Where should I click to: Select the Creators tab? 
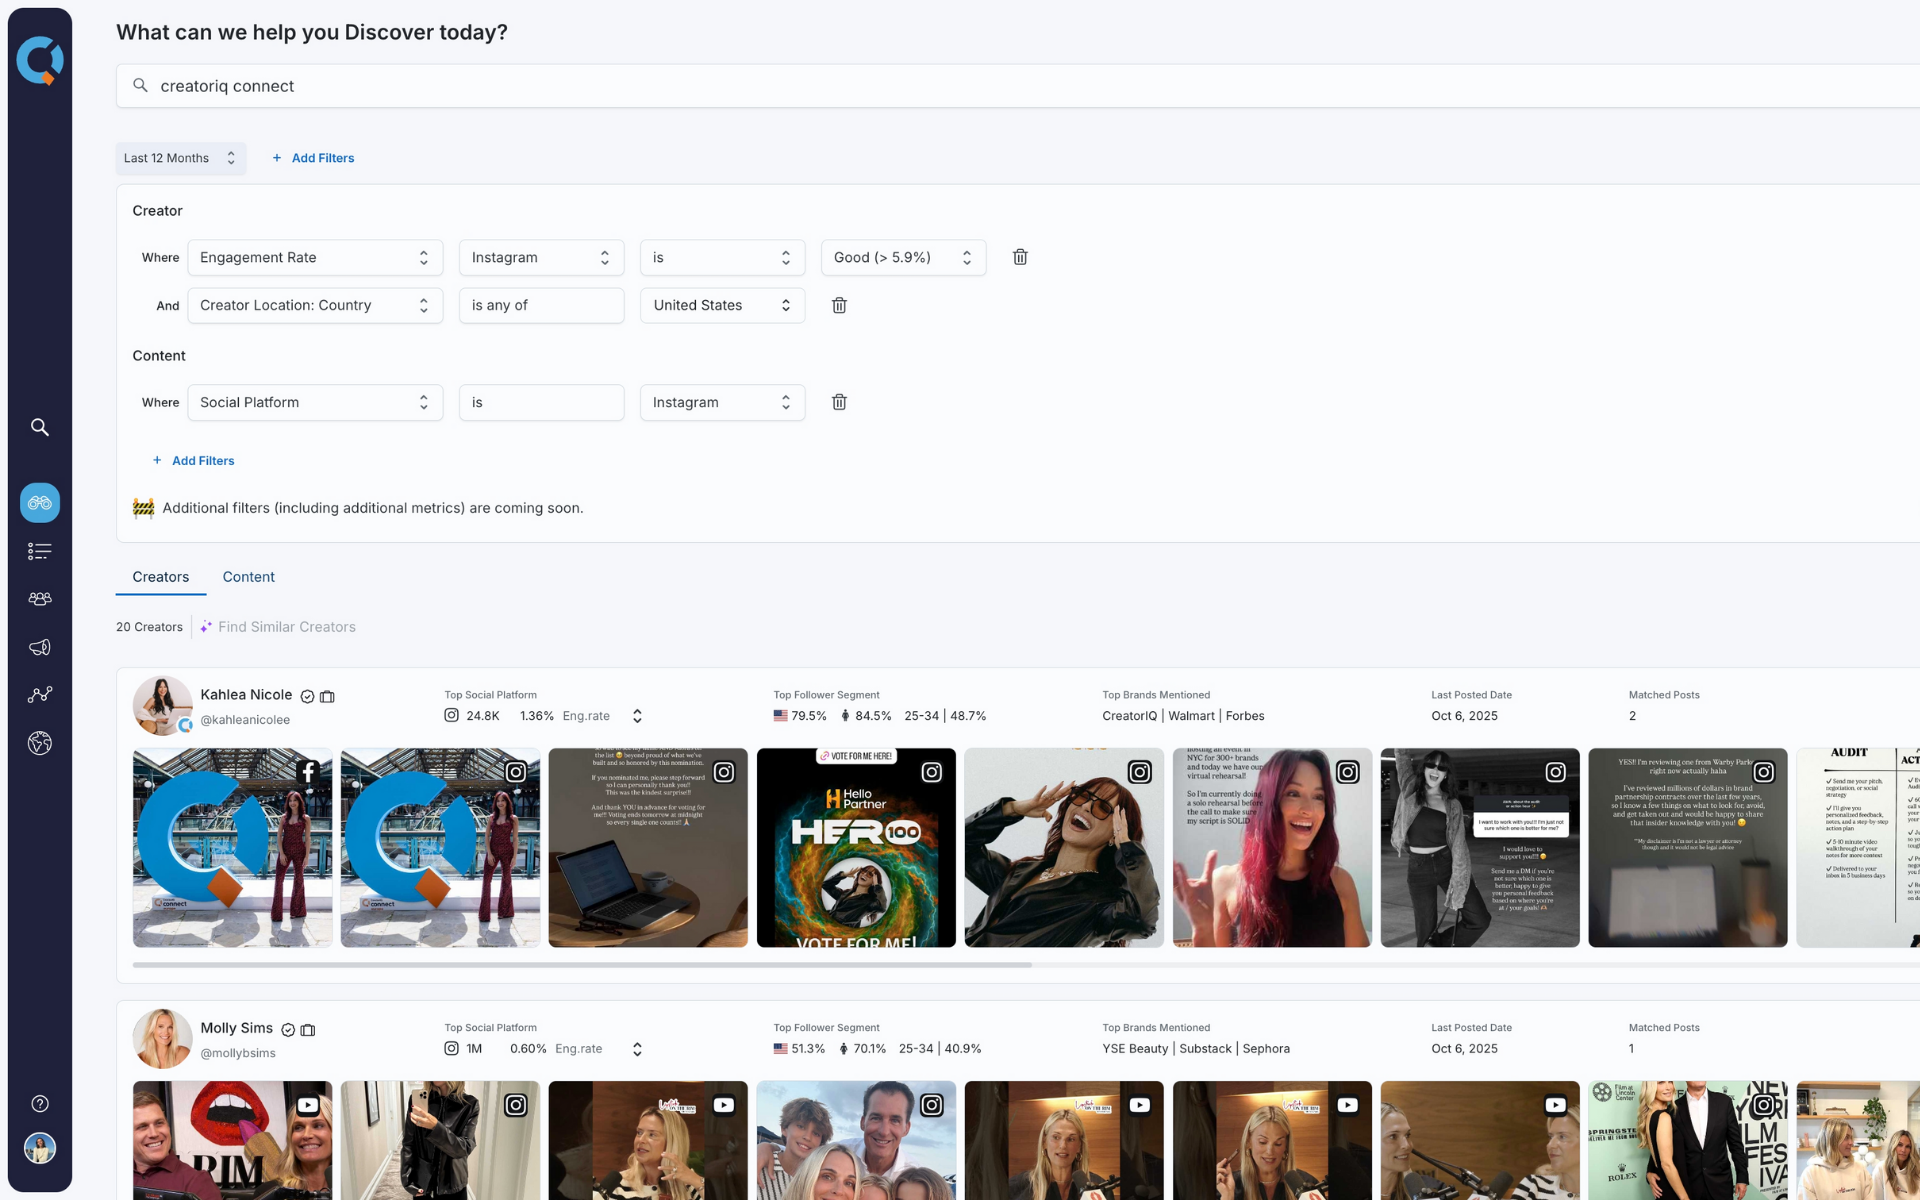click(x=160, y=577)
